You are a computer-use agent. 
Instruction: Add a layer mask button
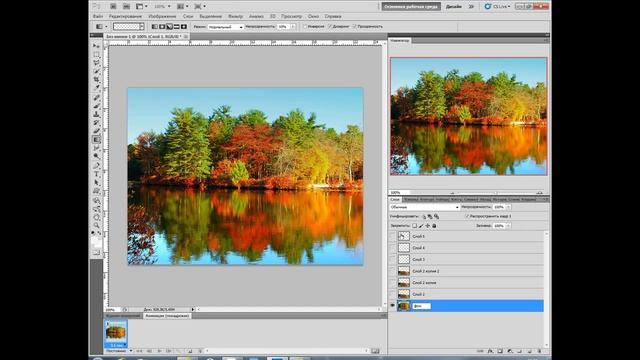coord(500,351)
